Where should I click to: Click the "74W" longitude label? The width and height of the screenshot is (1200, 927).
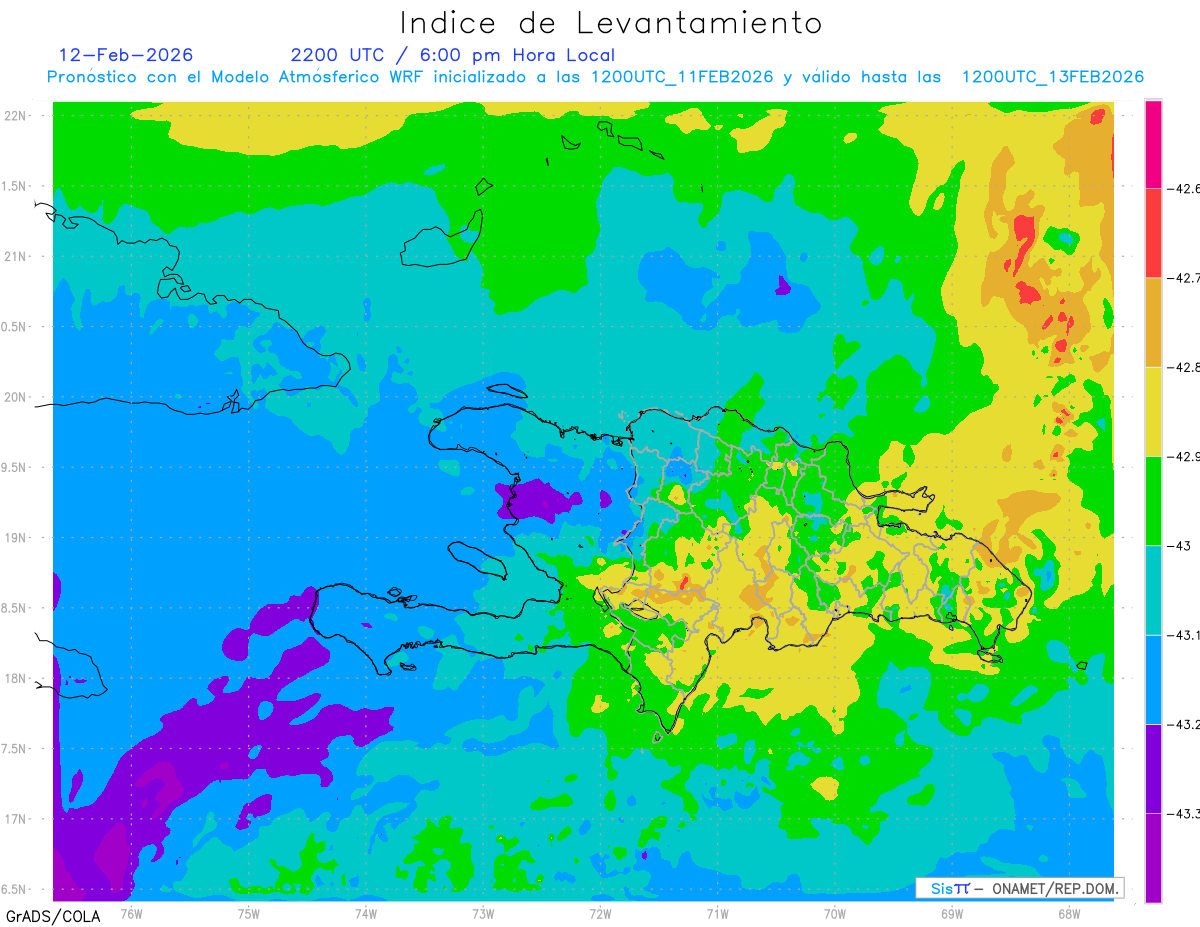click(365, 913)
